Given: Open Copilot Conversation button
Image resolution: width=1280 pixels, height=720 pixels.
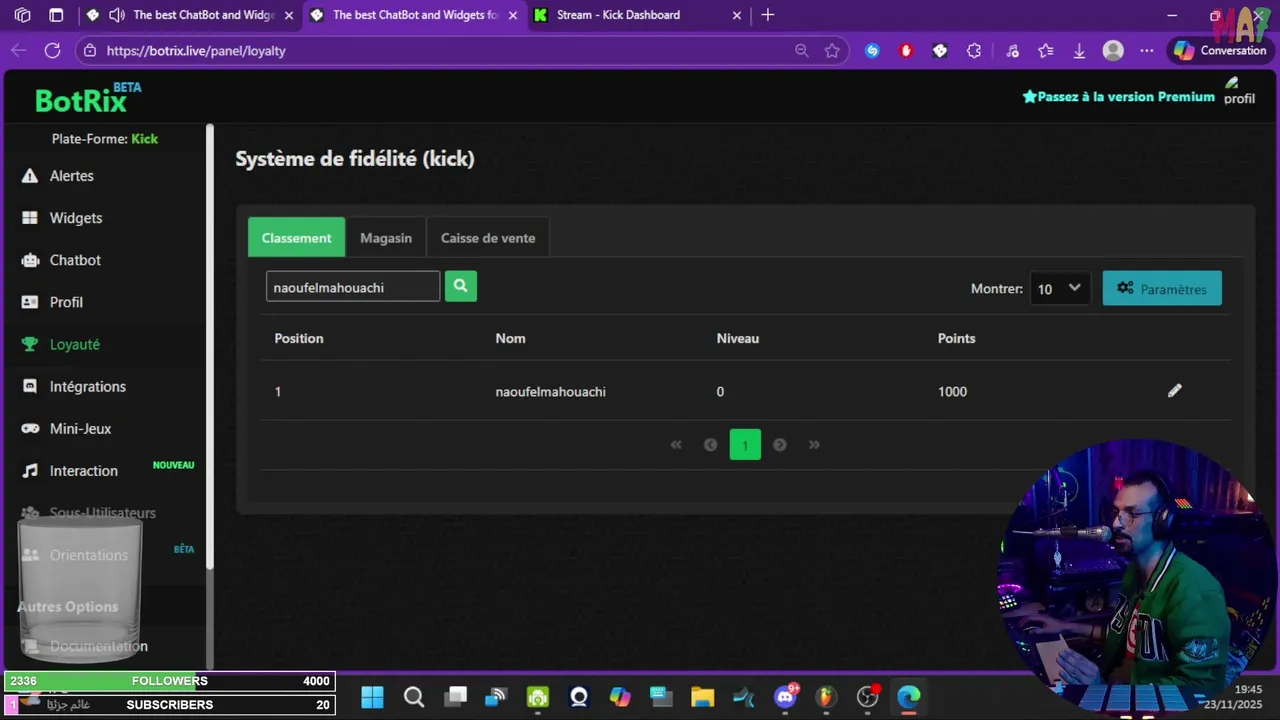Looking at the screenshot, I should (x=1220, y=50).
